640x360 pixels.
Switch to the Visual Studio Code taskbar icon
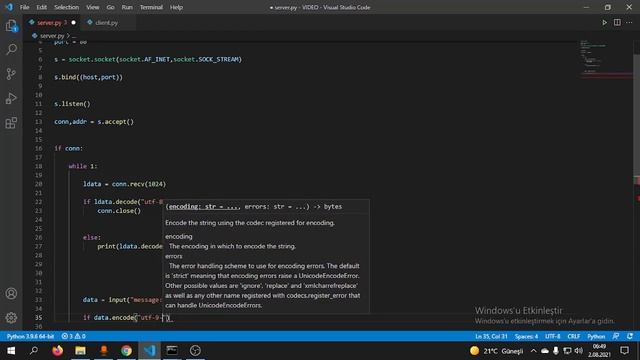(149, 351)
